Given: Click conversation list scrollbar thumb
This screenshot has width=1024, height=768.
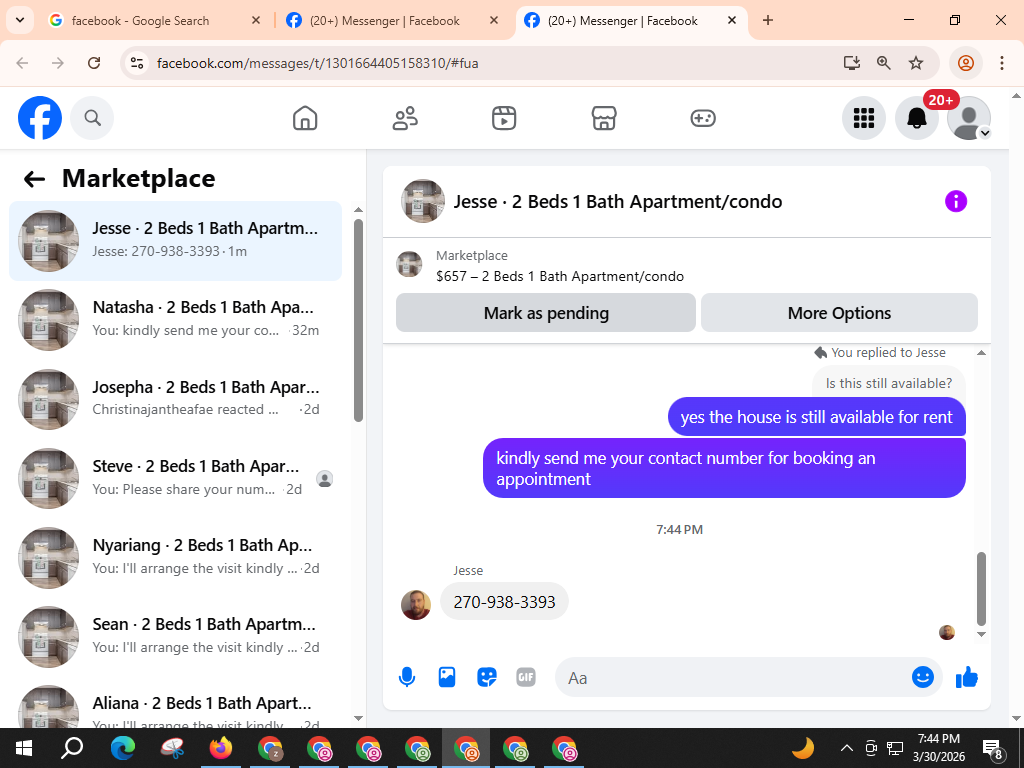Looking at the screenshot, I should click(x=359, y=320).
